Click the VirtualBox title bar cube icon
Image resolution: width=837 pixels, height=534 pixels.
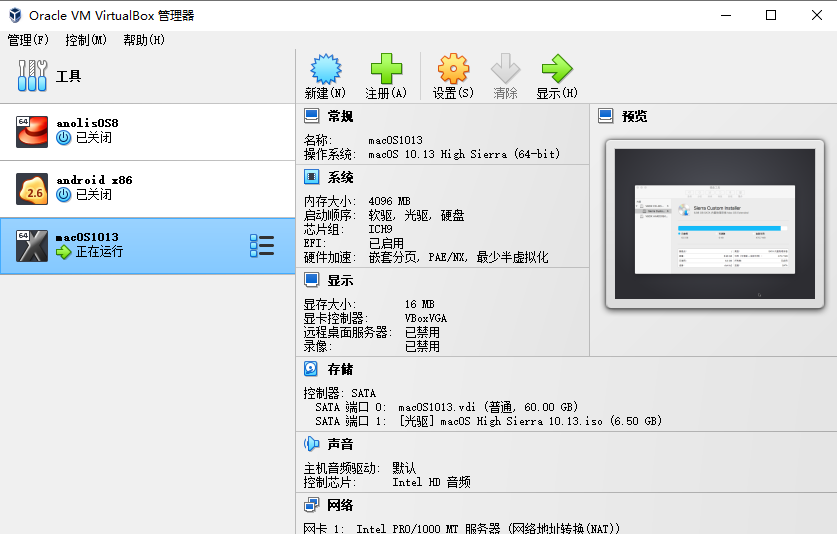[x=15, y=15]
